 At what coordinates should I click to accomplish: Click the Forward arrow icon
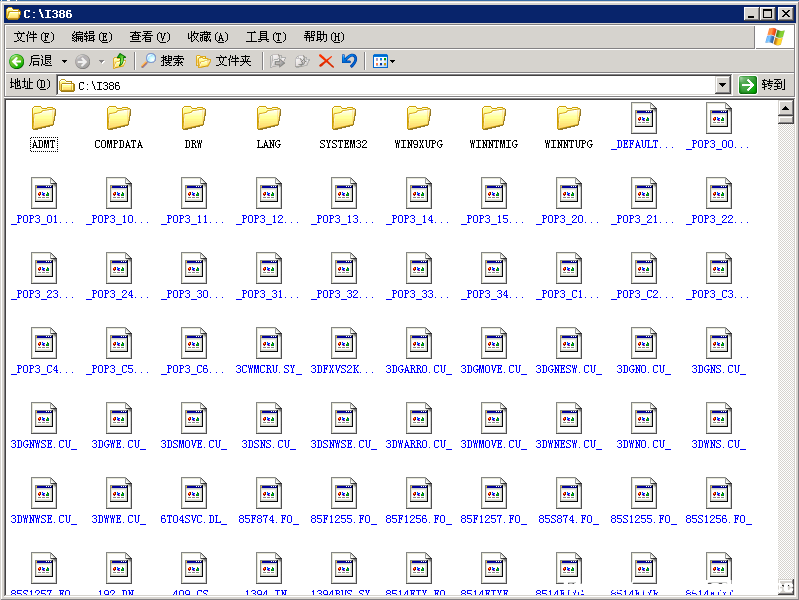coord(82,62)
